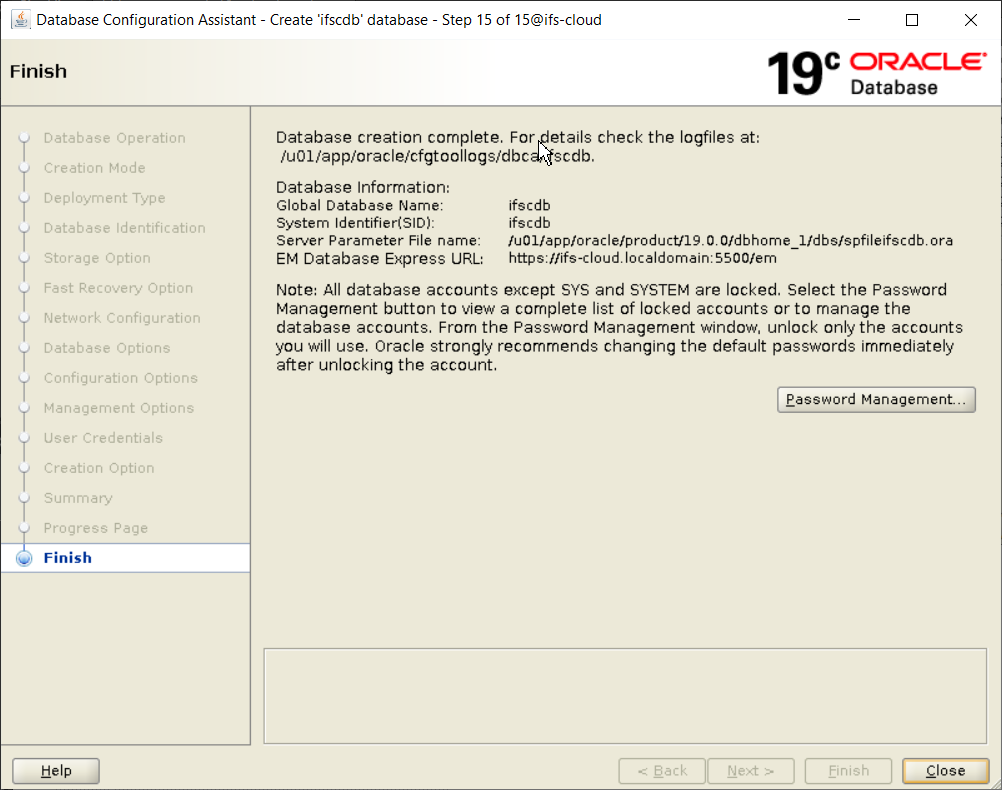Select Deployment Type step
Image resolution: width=1002 pixels, height=790 pixels.
(104, 198)
